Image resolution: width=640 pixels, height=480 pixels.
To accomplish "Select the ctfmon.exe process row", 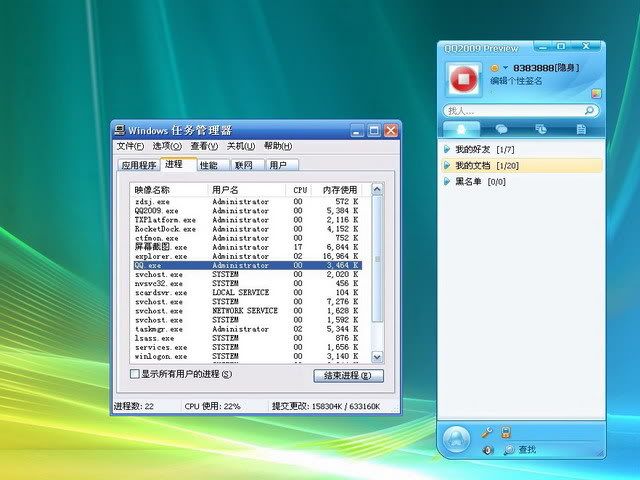I will [247, 238].
